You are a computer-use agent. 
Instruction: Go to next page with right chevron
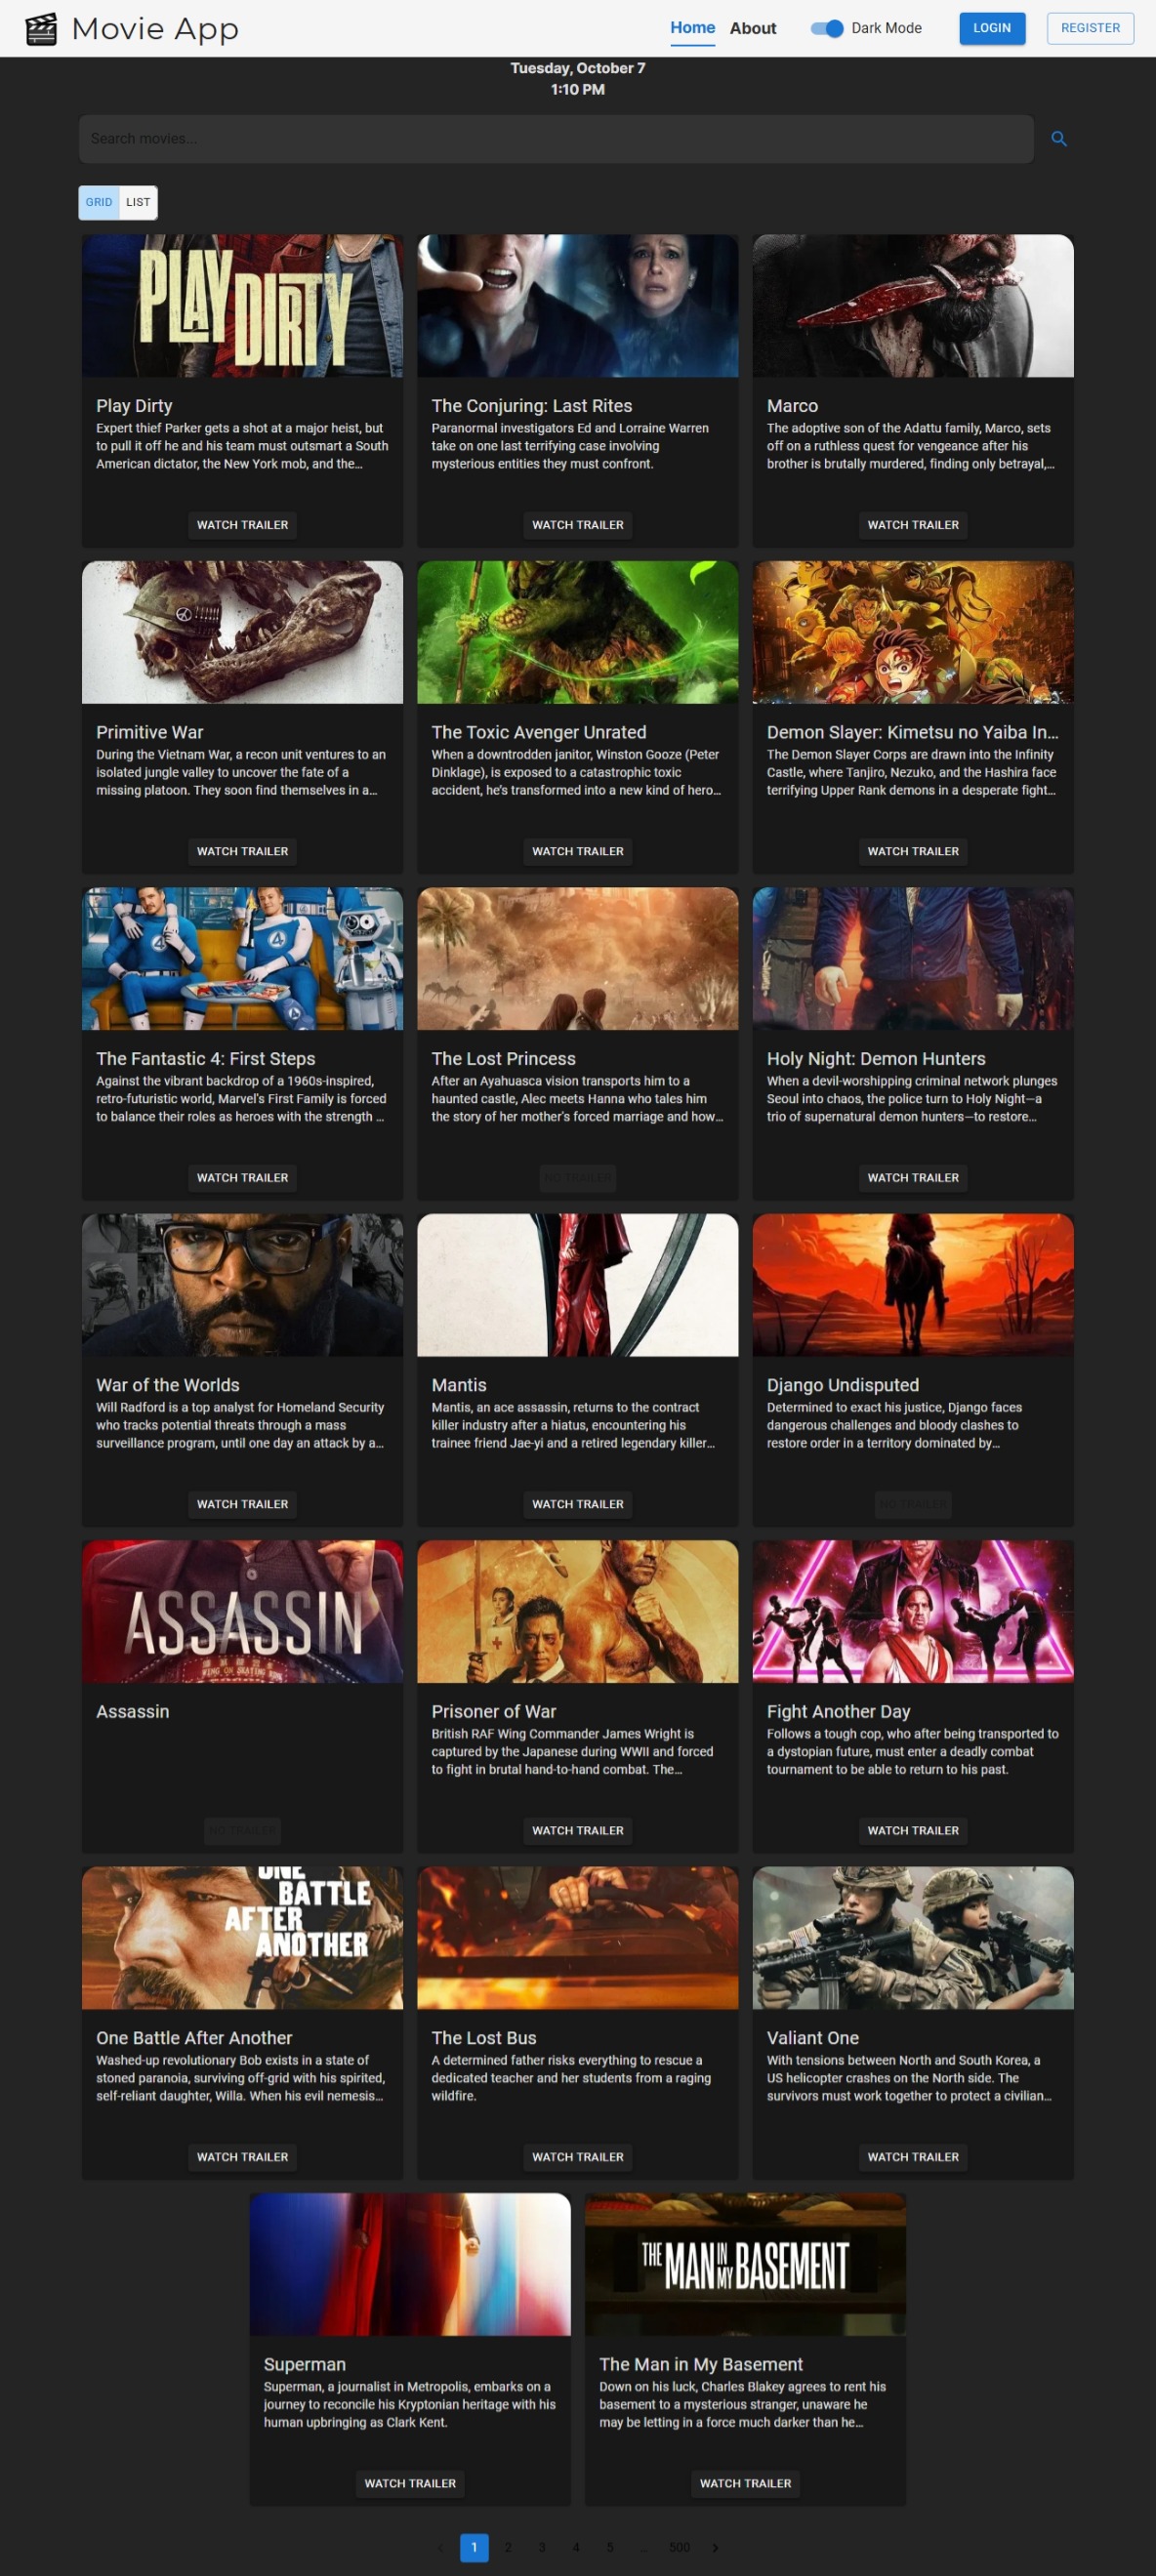[715, 2547]
